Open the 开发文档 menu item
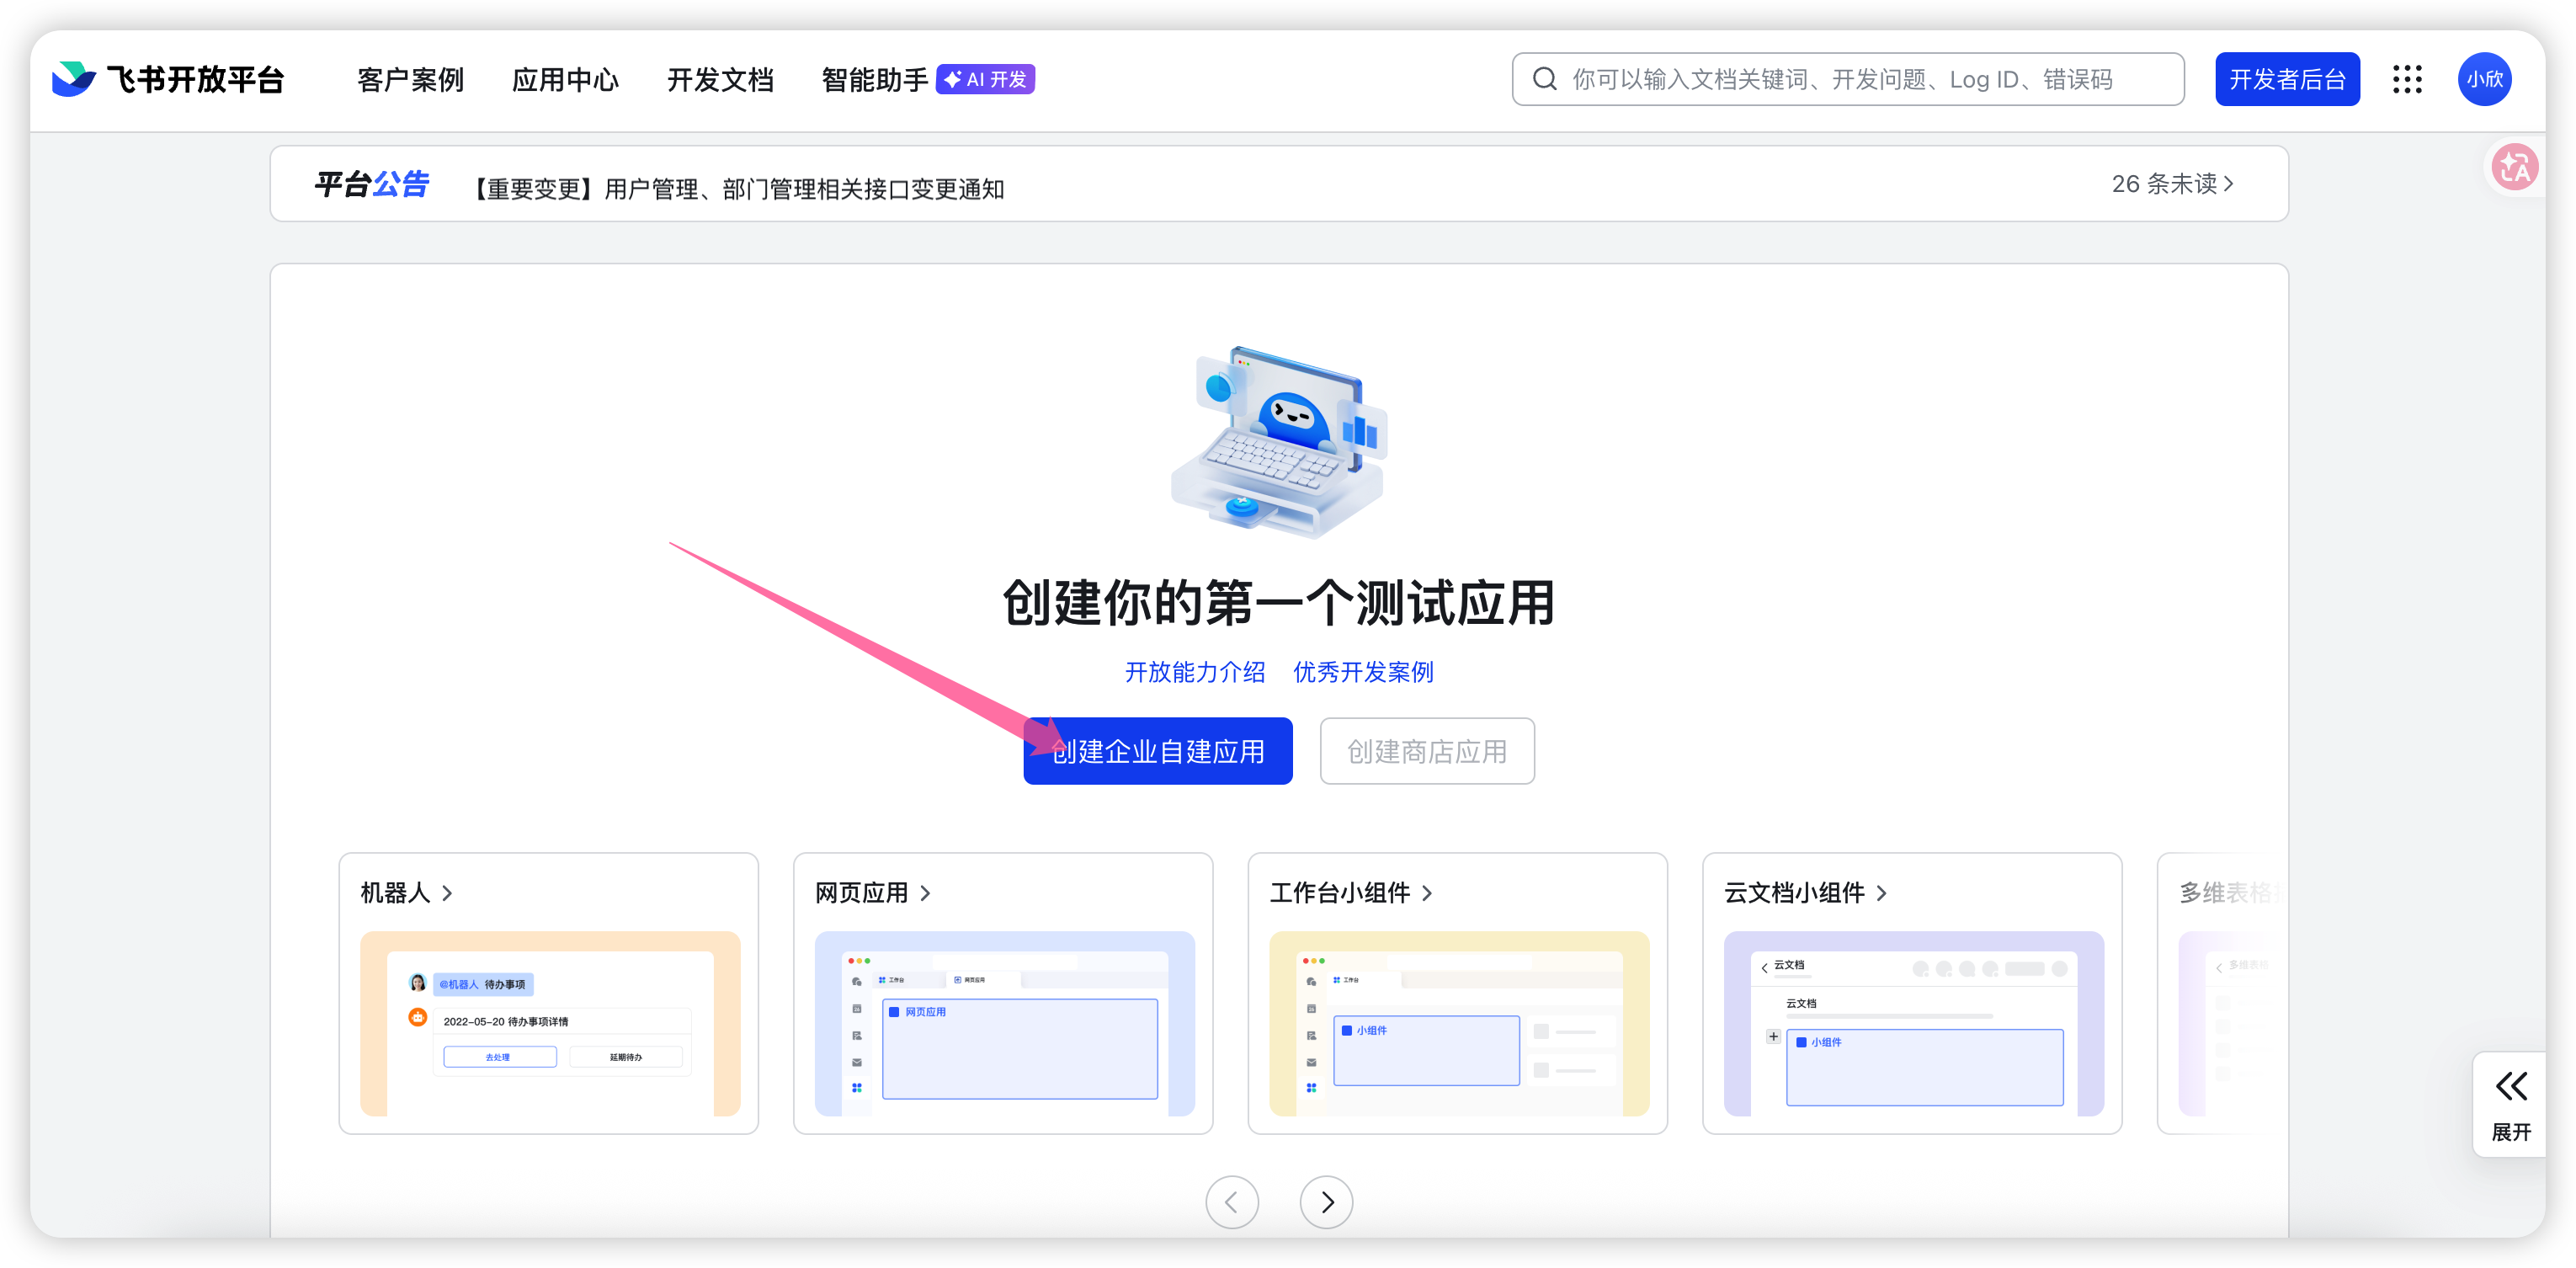 (720, 80)
